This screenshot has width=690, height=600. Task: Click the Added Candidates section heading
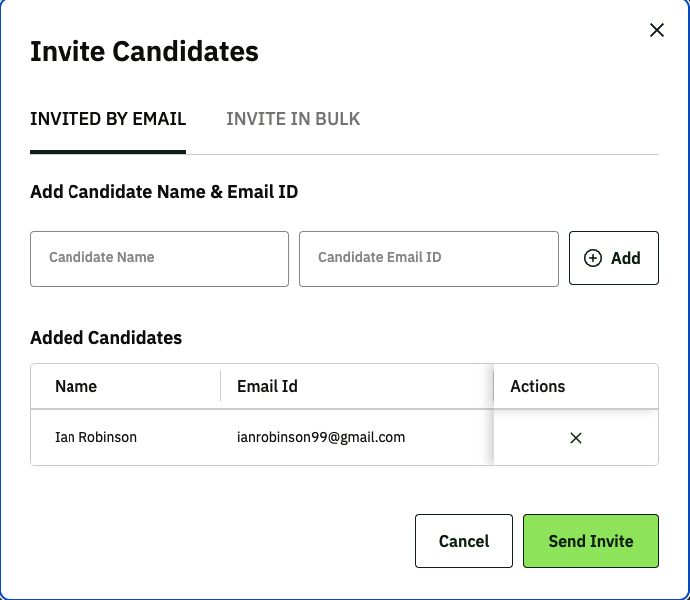106,337
